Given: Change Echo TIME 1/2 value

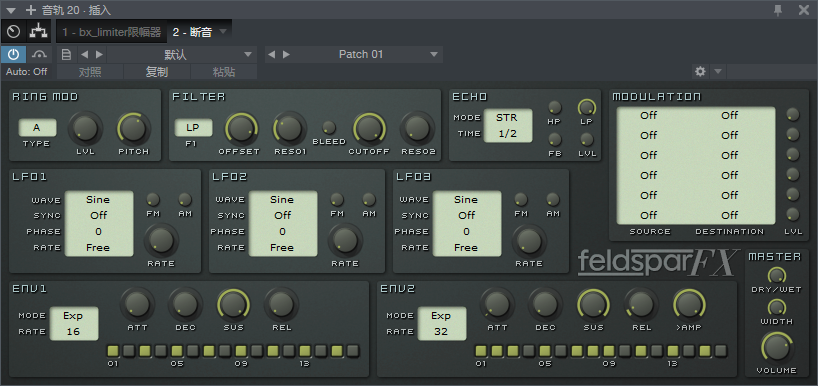Looking at the screenshot, I should coord(507,134).
